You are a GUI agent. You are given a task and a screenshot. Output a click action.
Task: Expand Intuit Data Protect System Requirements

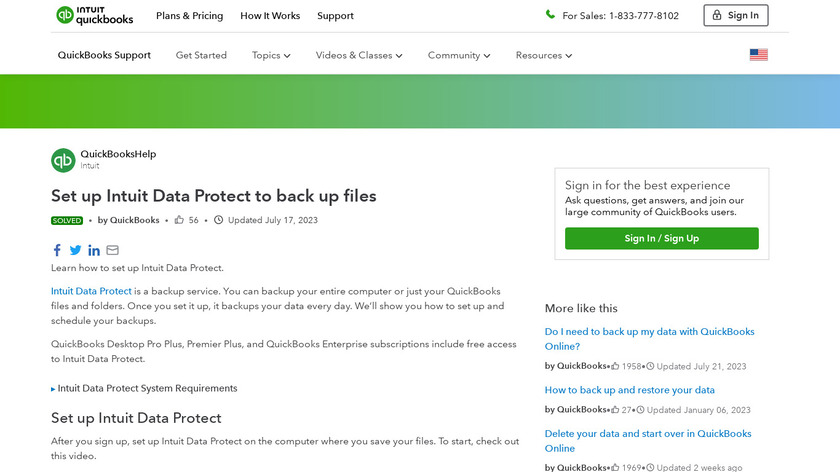point(145,388)
